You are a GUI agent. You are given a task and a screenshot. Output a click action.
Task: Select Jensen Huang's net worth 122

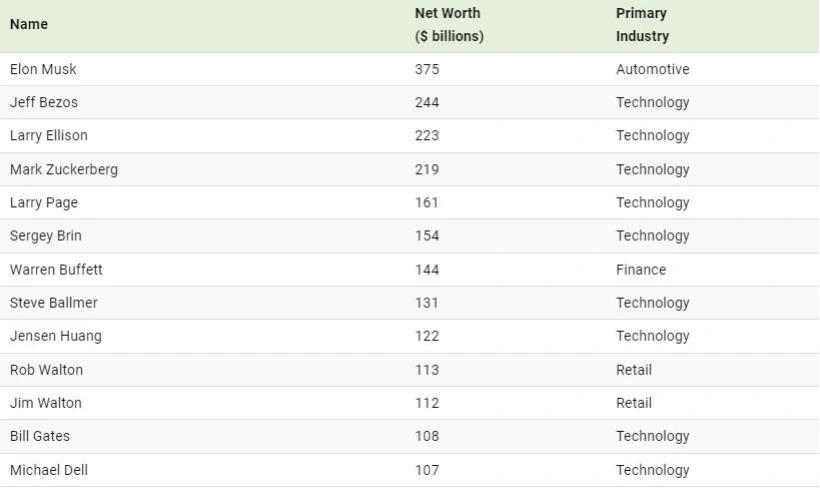click(427, 336)
